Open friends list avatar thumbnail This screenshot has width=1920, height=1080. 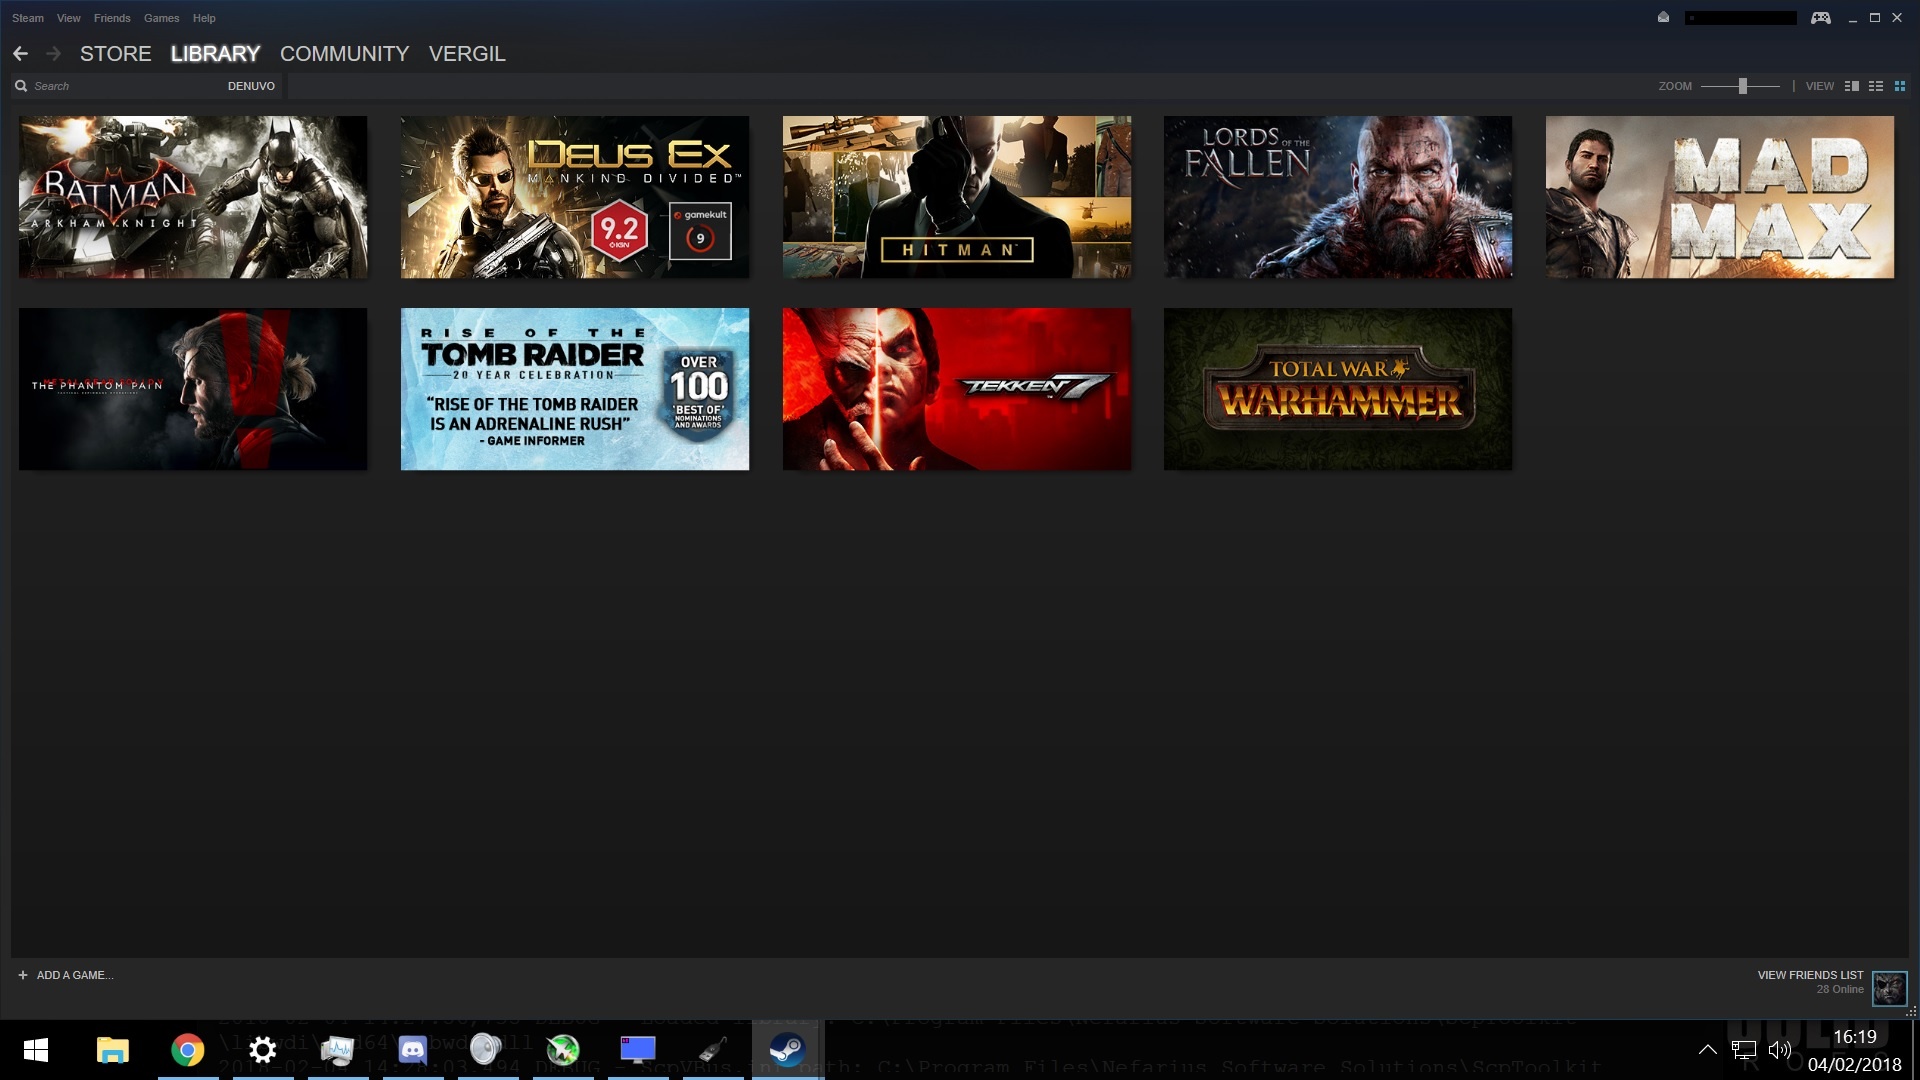click(1889, 988)
